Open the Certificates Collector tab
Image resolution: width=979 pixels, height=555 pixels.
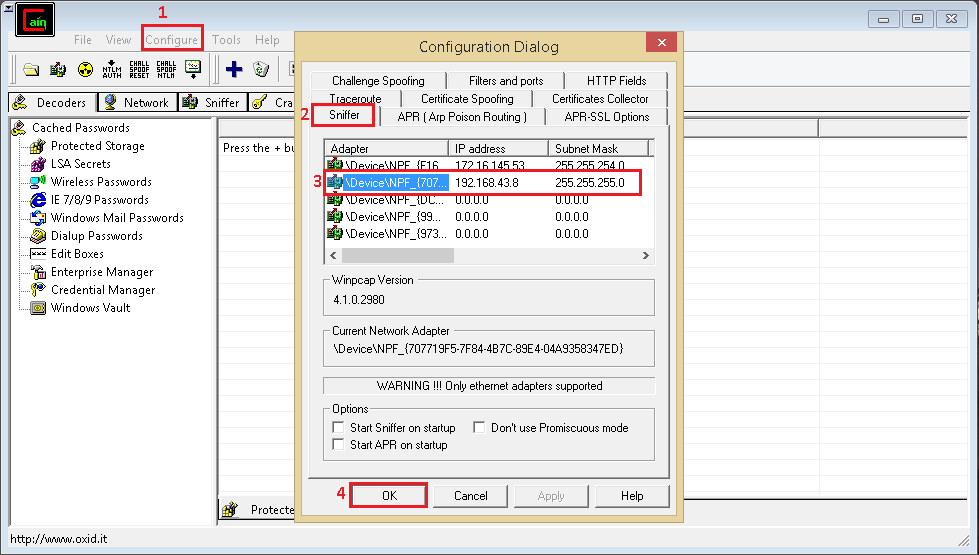point(600,99)
